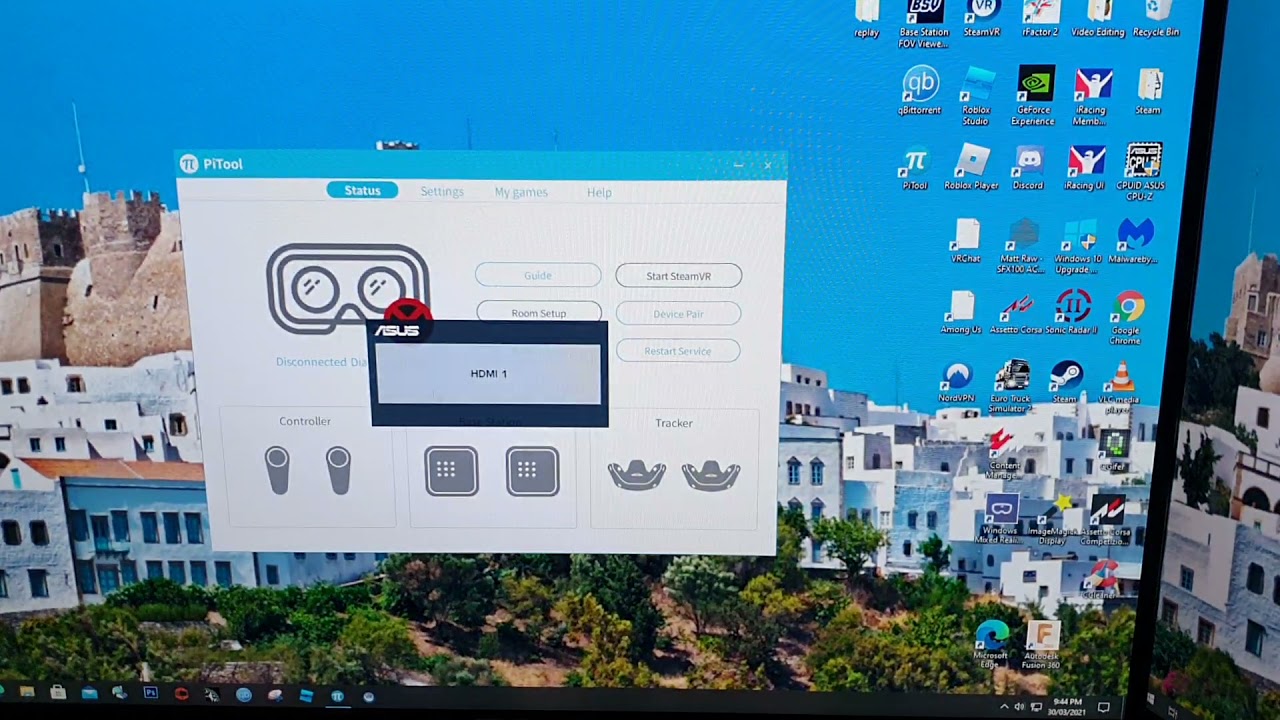Viewport: 1280px width, 720px height.
Task: Select the qBittorrent desktop shortcut
Action: point(920,91)
